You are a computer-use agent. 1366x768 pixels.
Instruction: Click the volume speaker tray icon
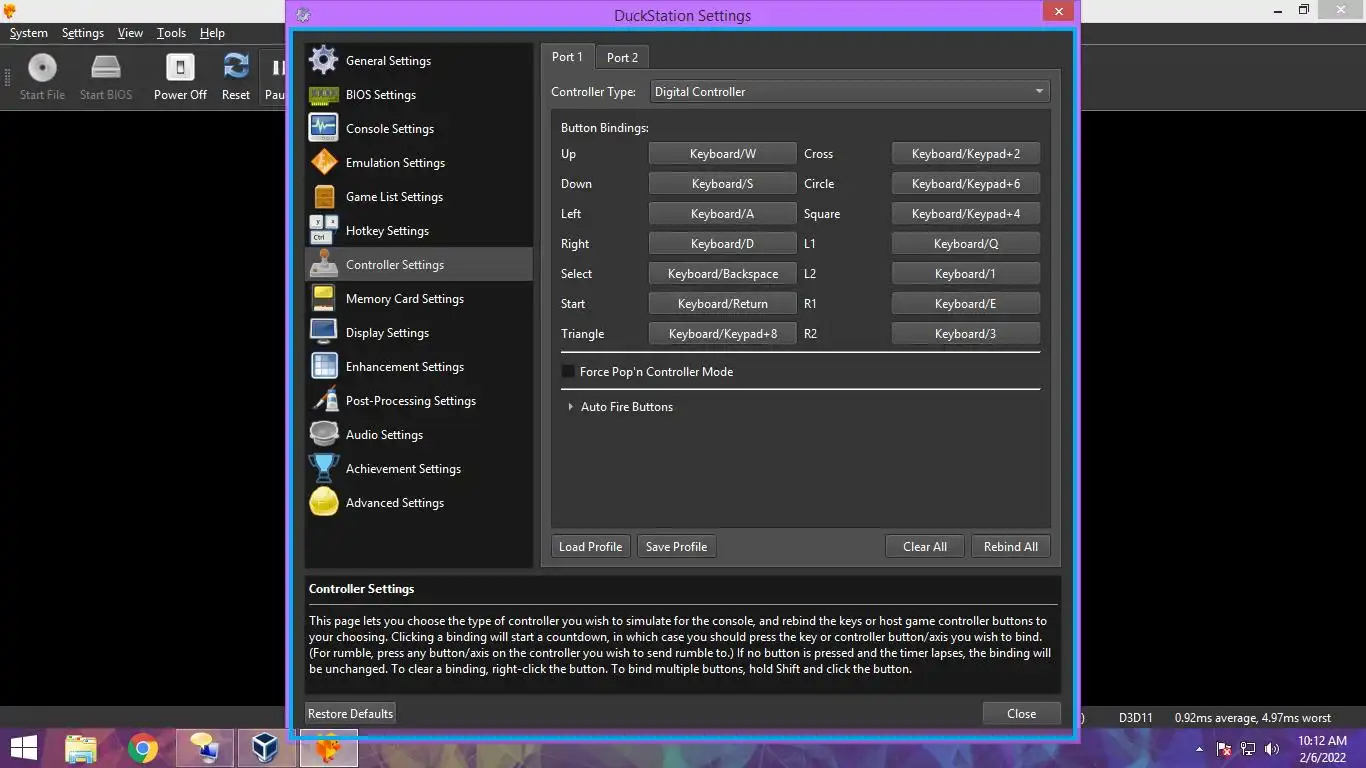1272,749
